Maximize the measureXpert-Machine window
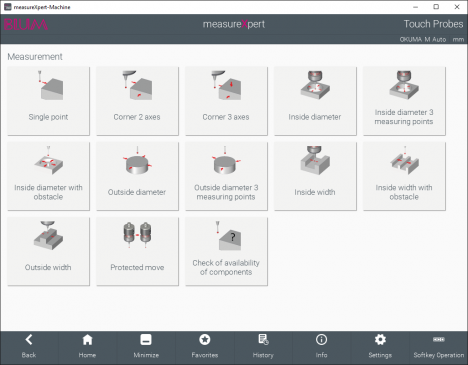Screen dimensions: 468x365 tap(436, 7)
